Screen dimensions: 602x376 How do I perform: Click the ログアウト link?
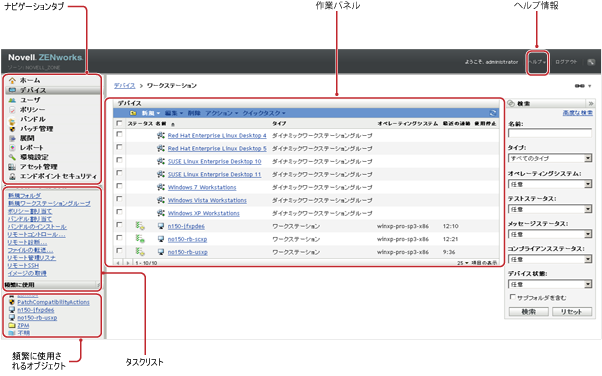click(566, 62)
